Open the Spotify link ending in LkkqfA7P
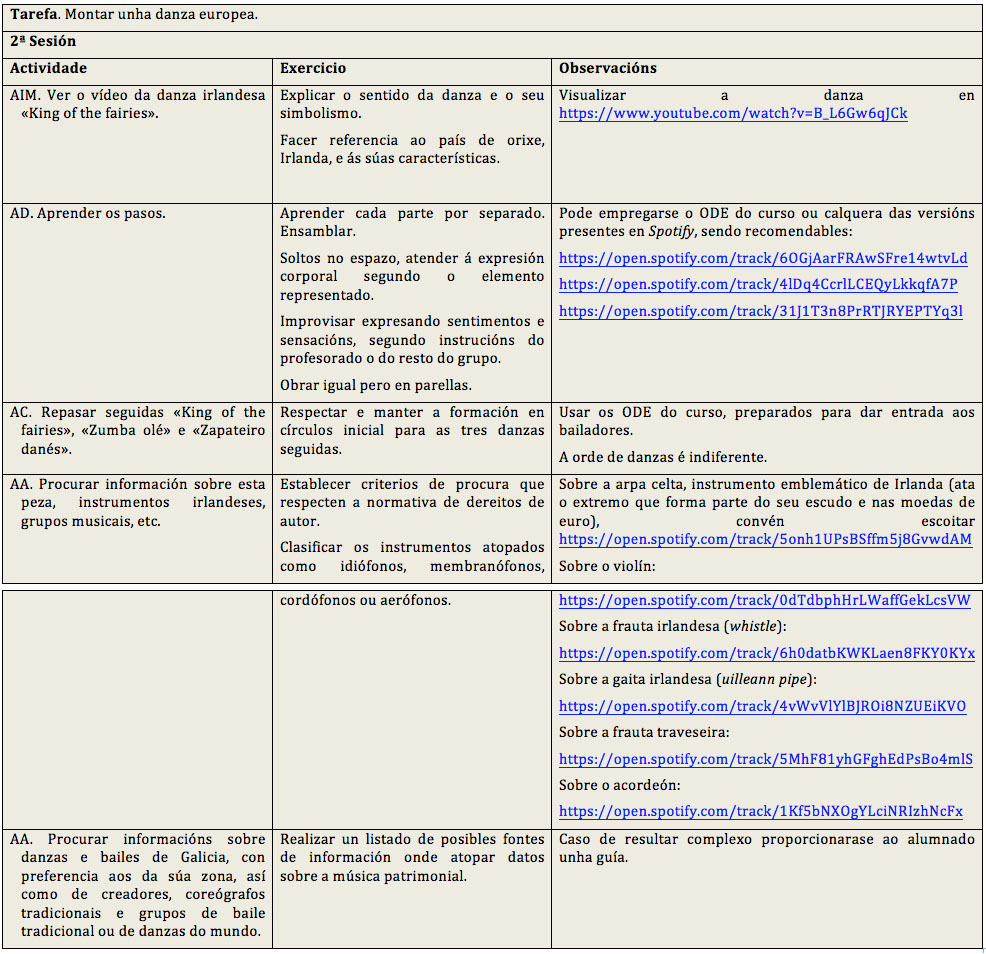The image size is (986, 954). [x=758, y=285]
